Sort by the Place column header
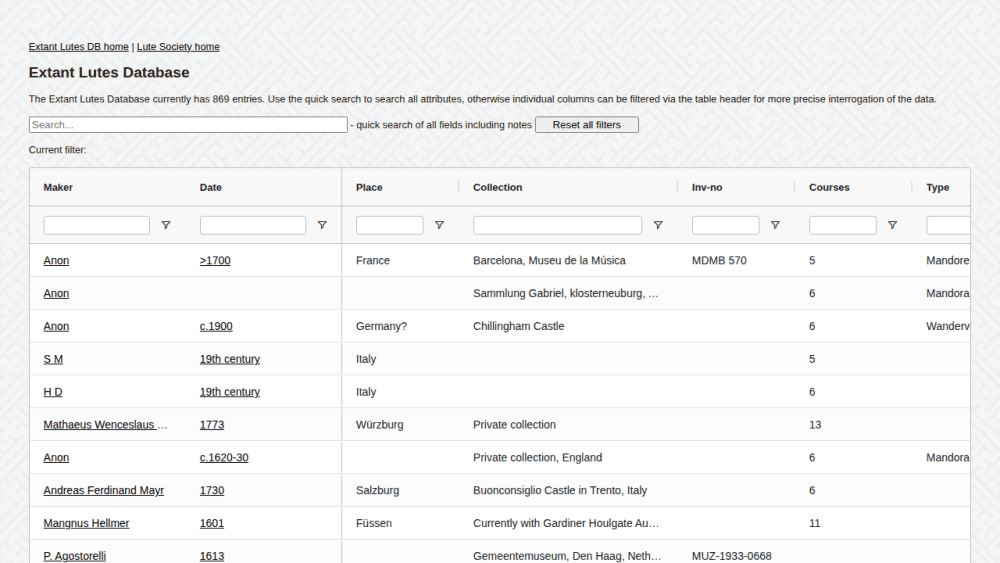1000x563 pixels. point(369,187)
